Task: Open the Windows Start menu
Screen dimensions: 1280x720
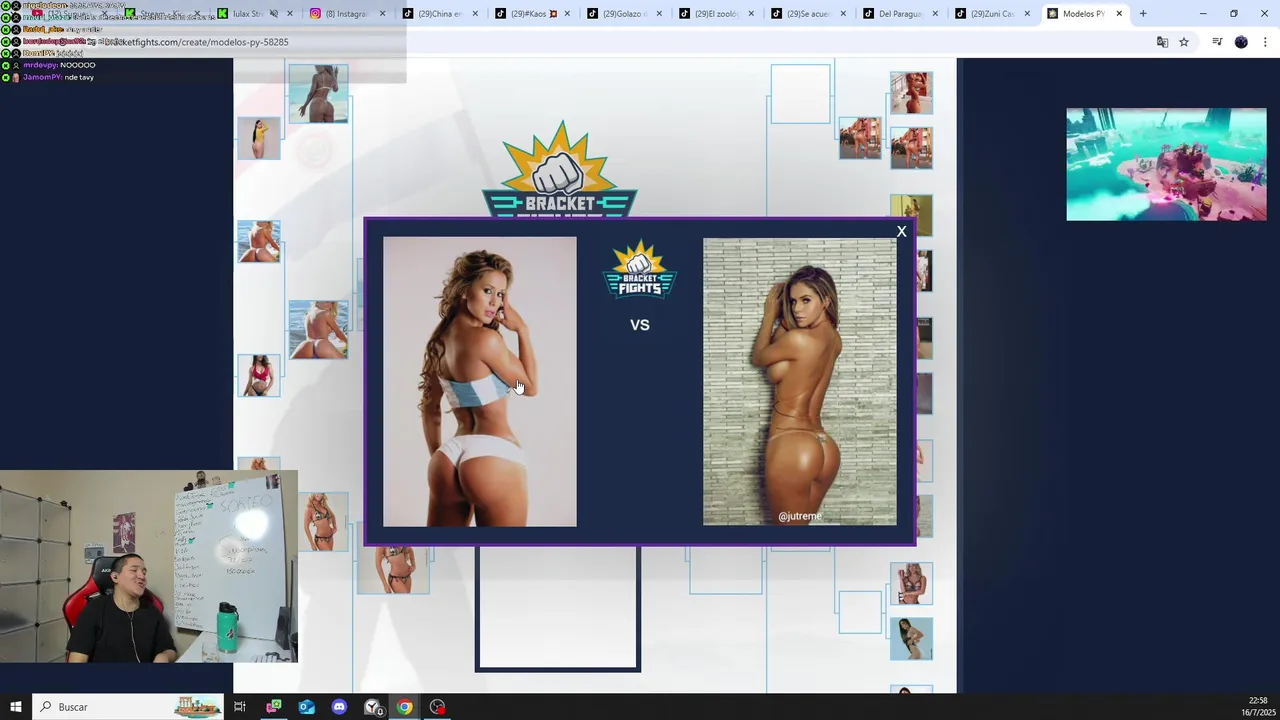Action: pos(15,707)
